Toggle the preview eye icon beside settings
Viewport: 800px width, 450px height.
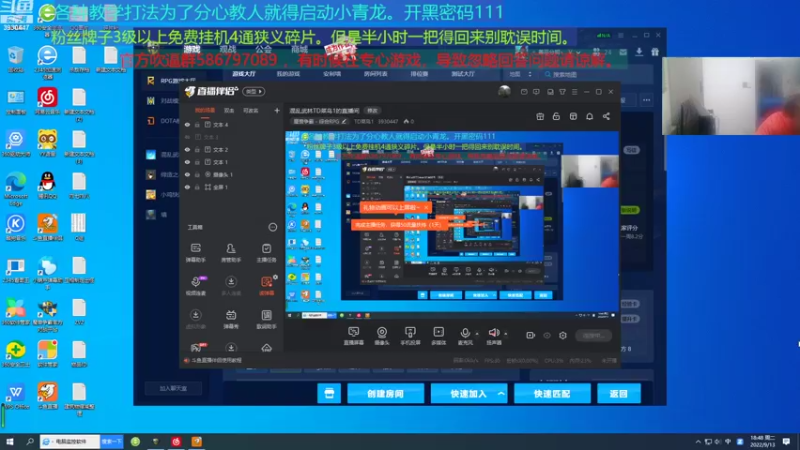tap(547, 335)
